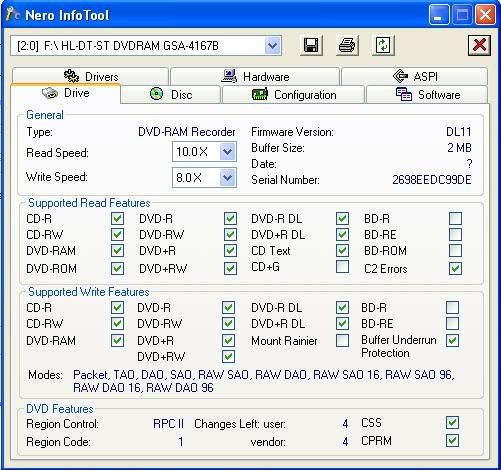The height and width of the screenshot is (470, 501).
Task: Toggle the DVD+RW write feature checkbox
Action: (x=228, y=357)
